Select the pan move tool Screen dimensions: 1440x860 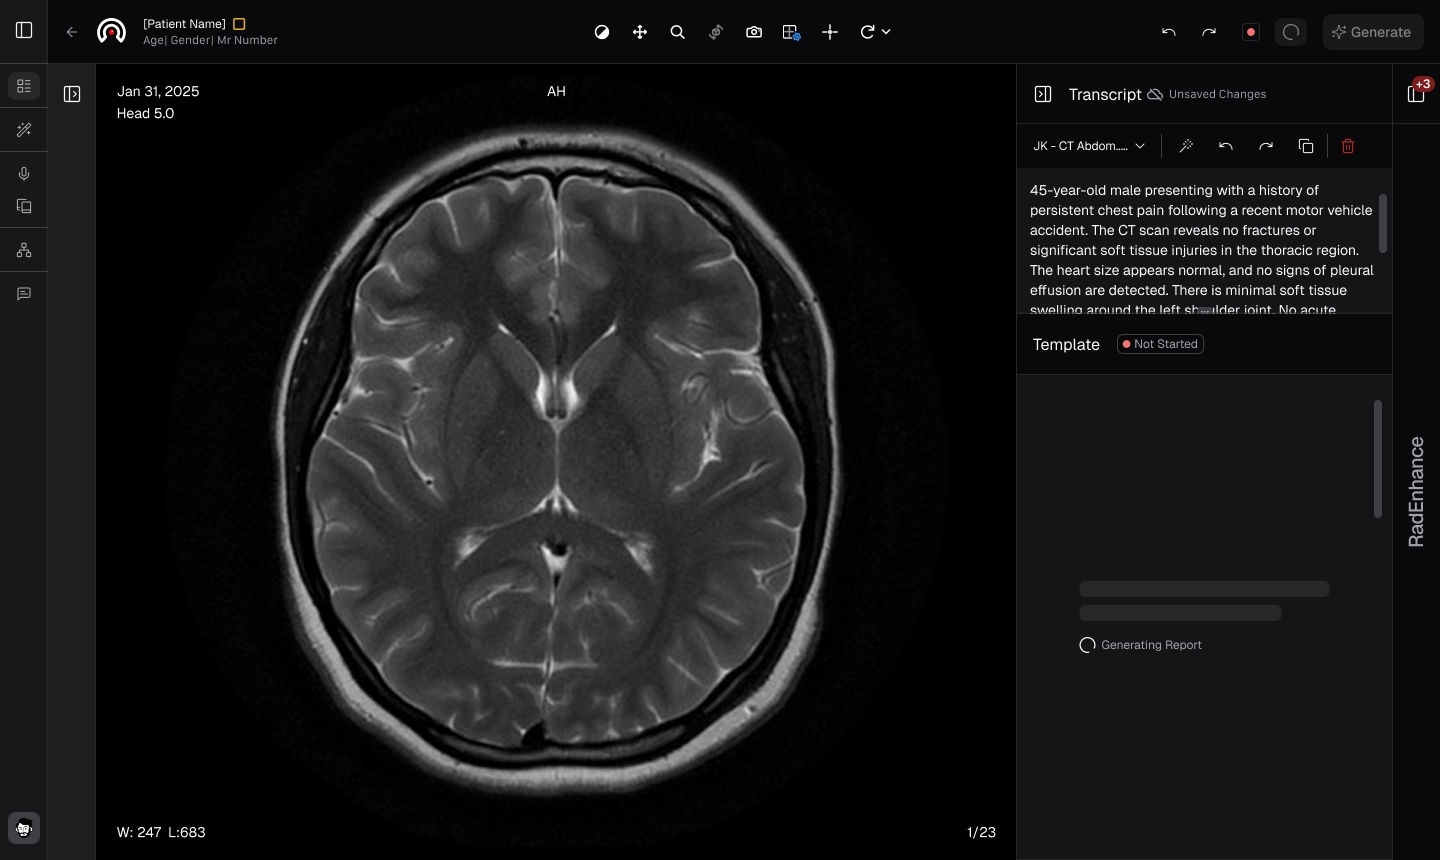[x=640, y=32]
